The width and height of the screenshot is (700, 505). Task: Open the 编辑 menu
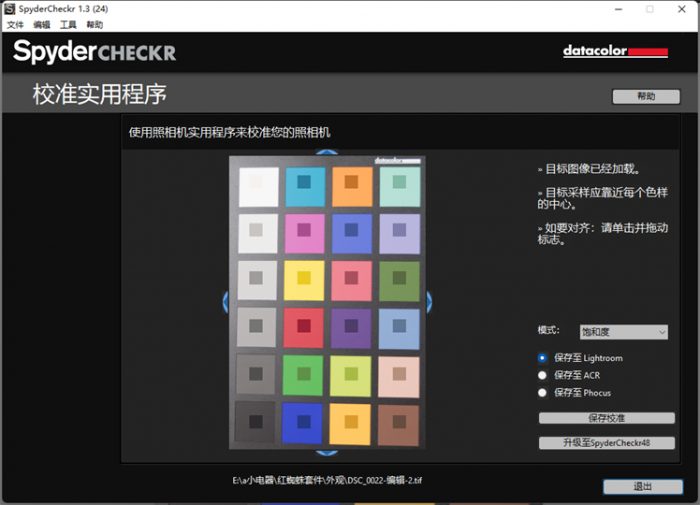click(41, 24)
